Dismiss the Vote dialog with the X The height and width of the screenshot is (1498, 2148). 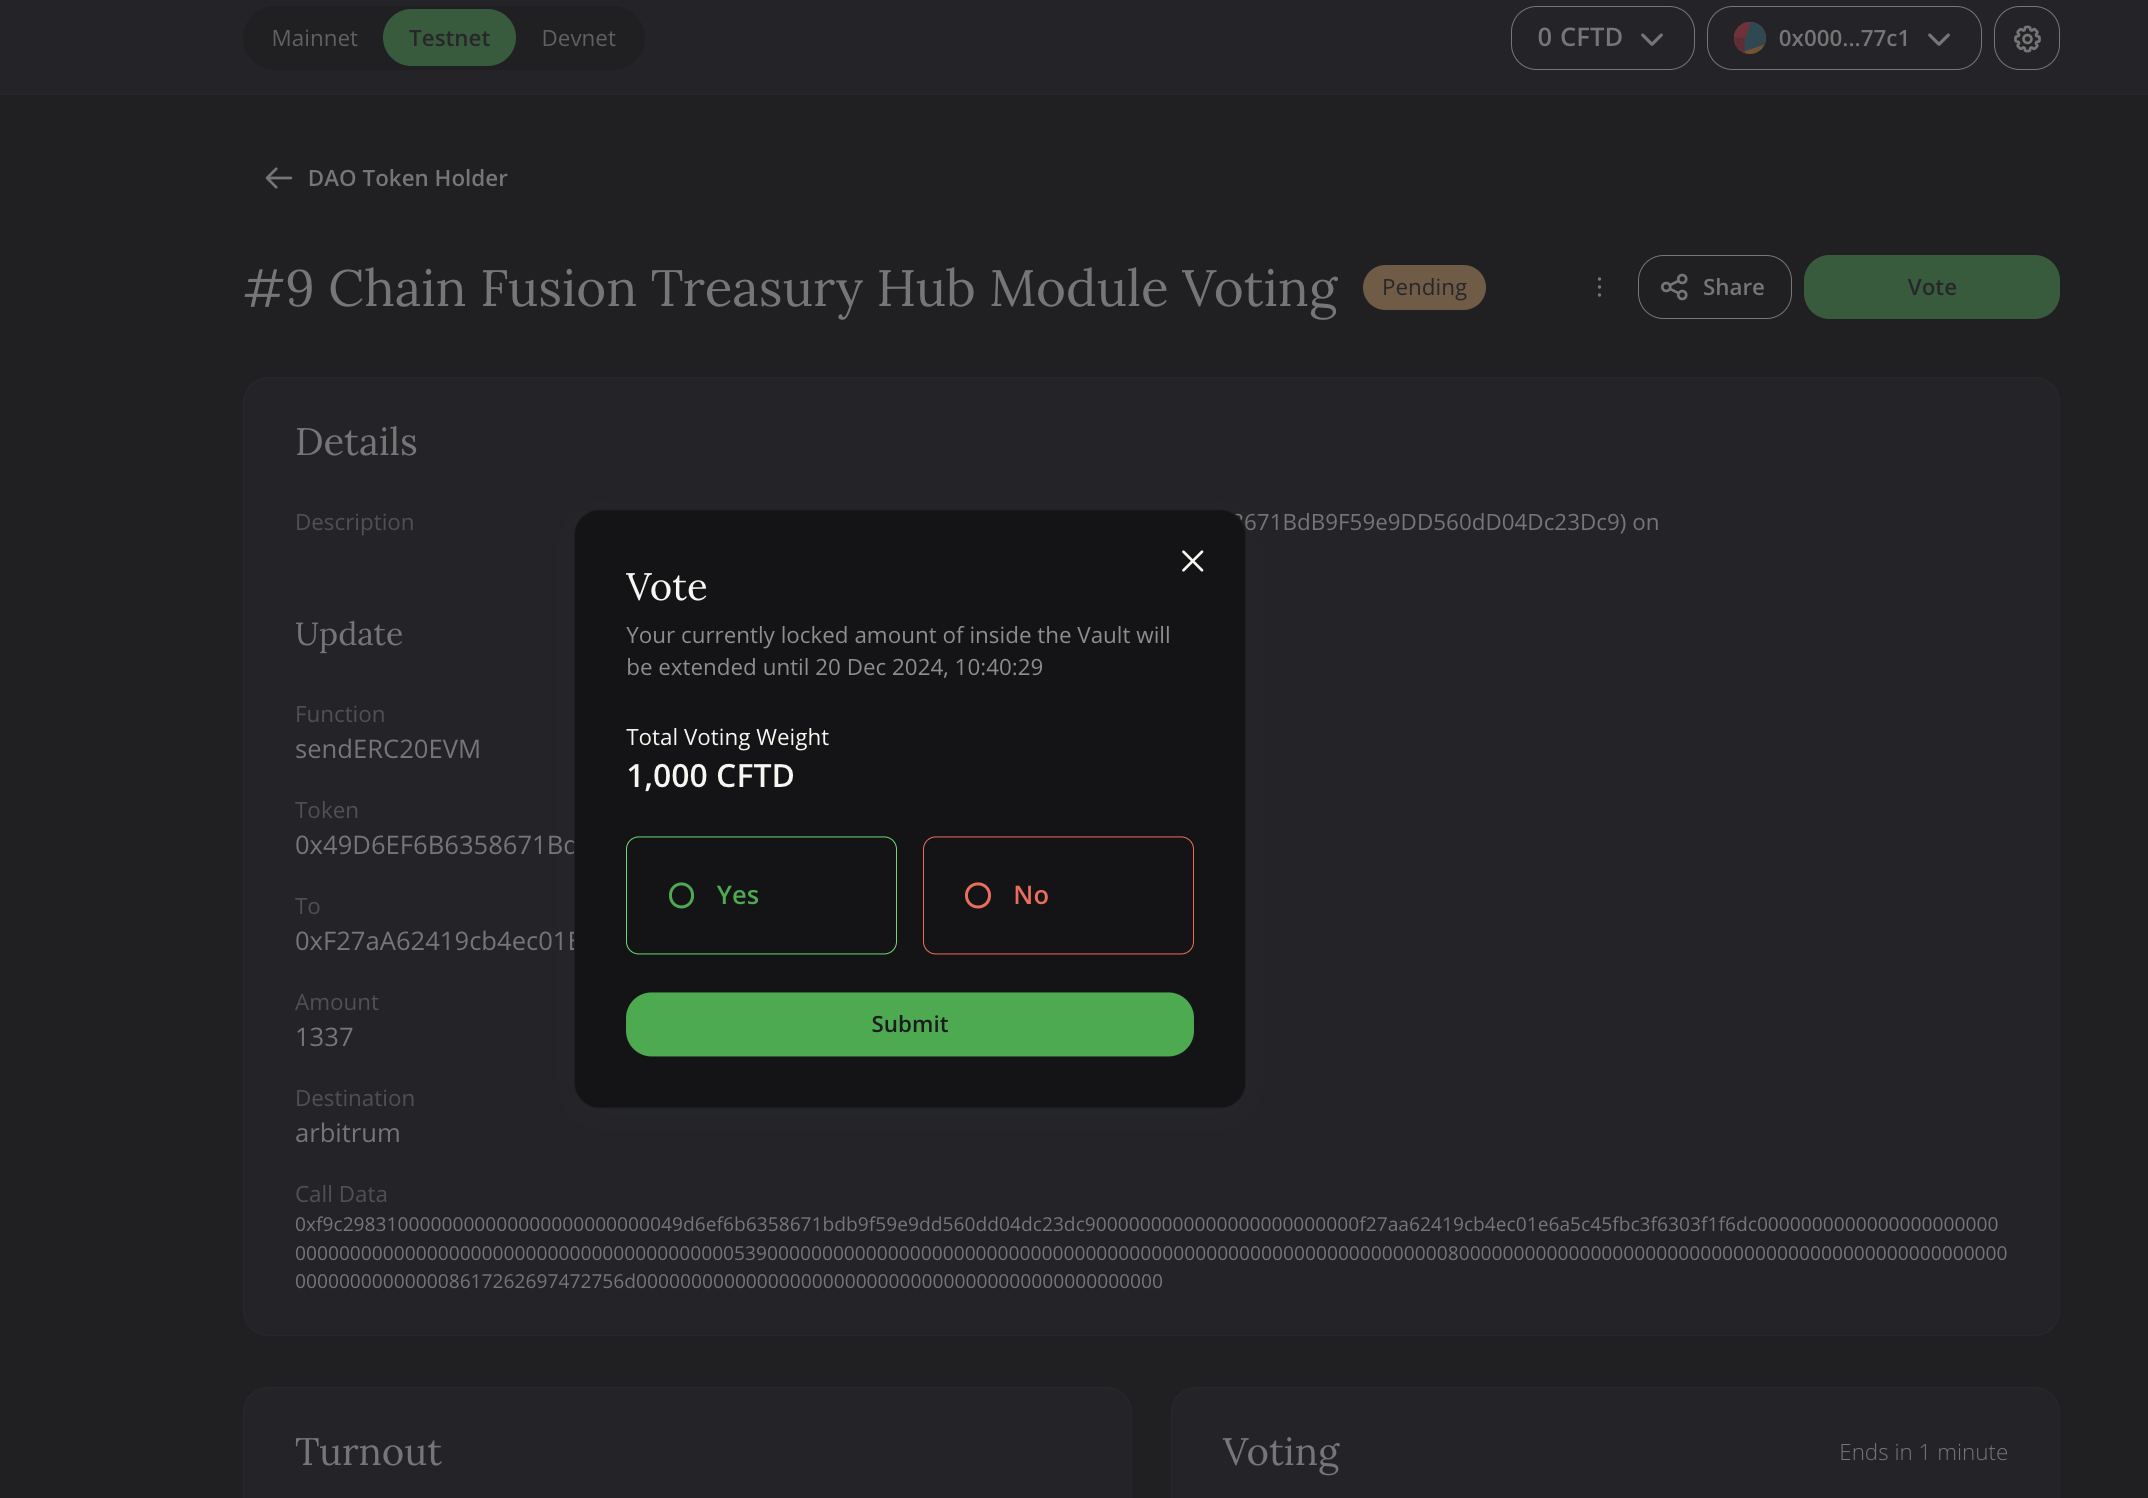coord(1192,561)
